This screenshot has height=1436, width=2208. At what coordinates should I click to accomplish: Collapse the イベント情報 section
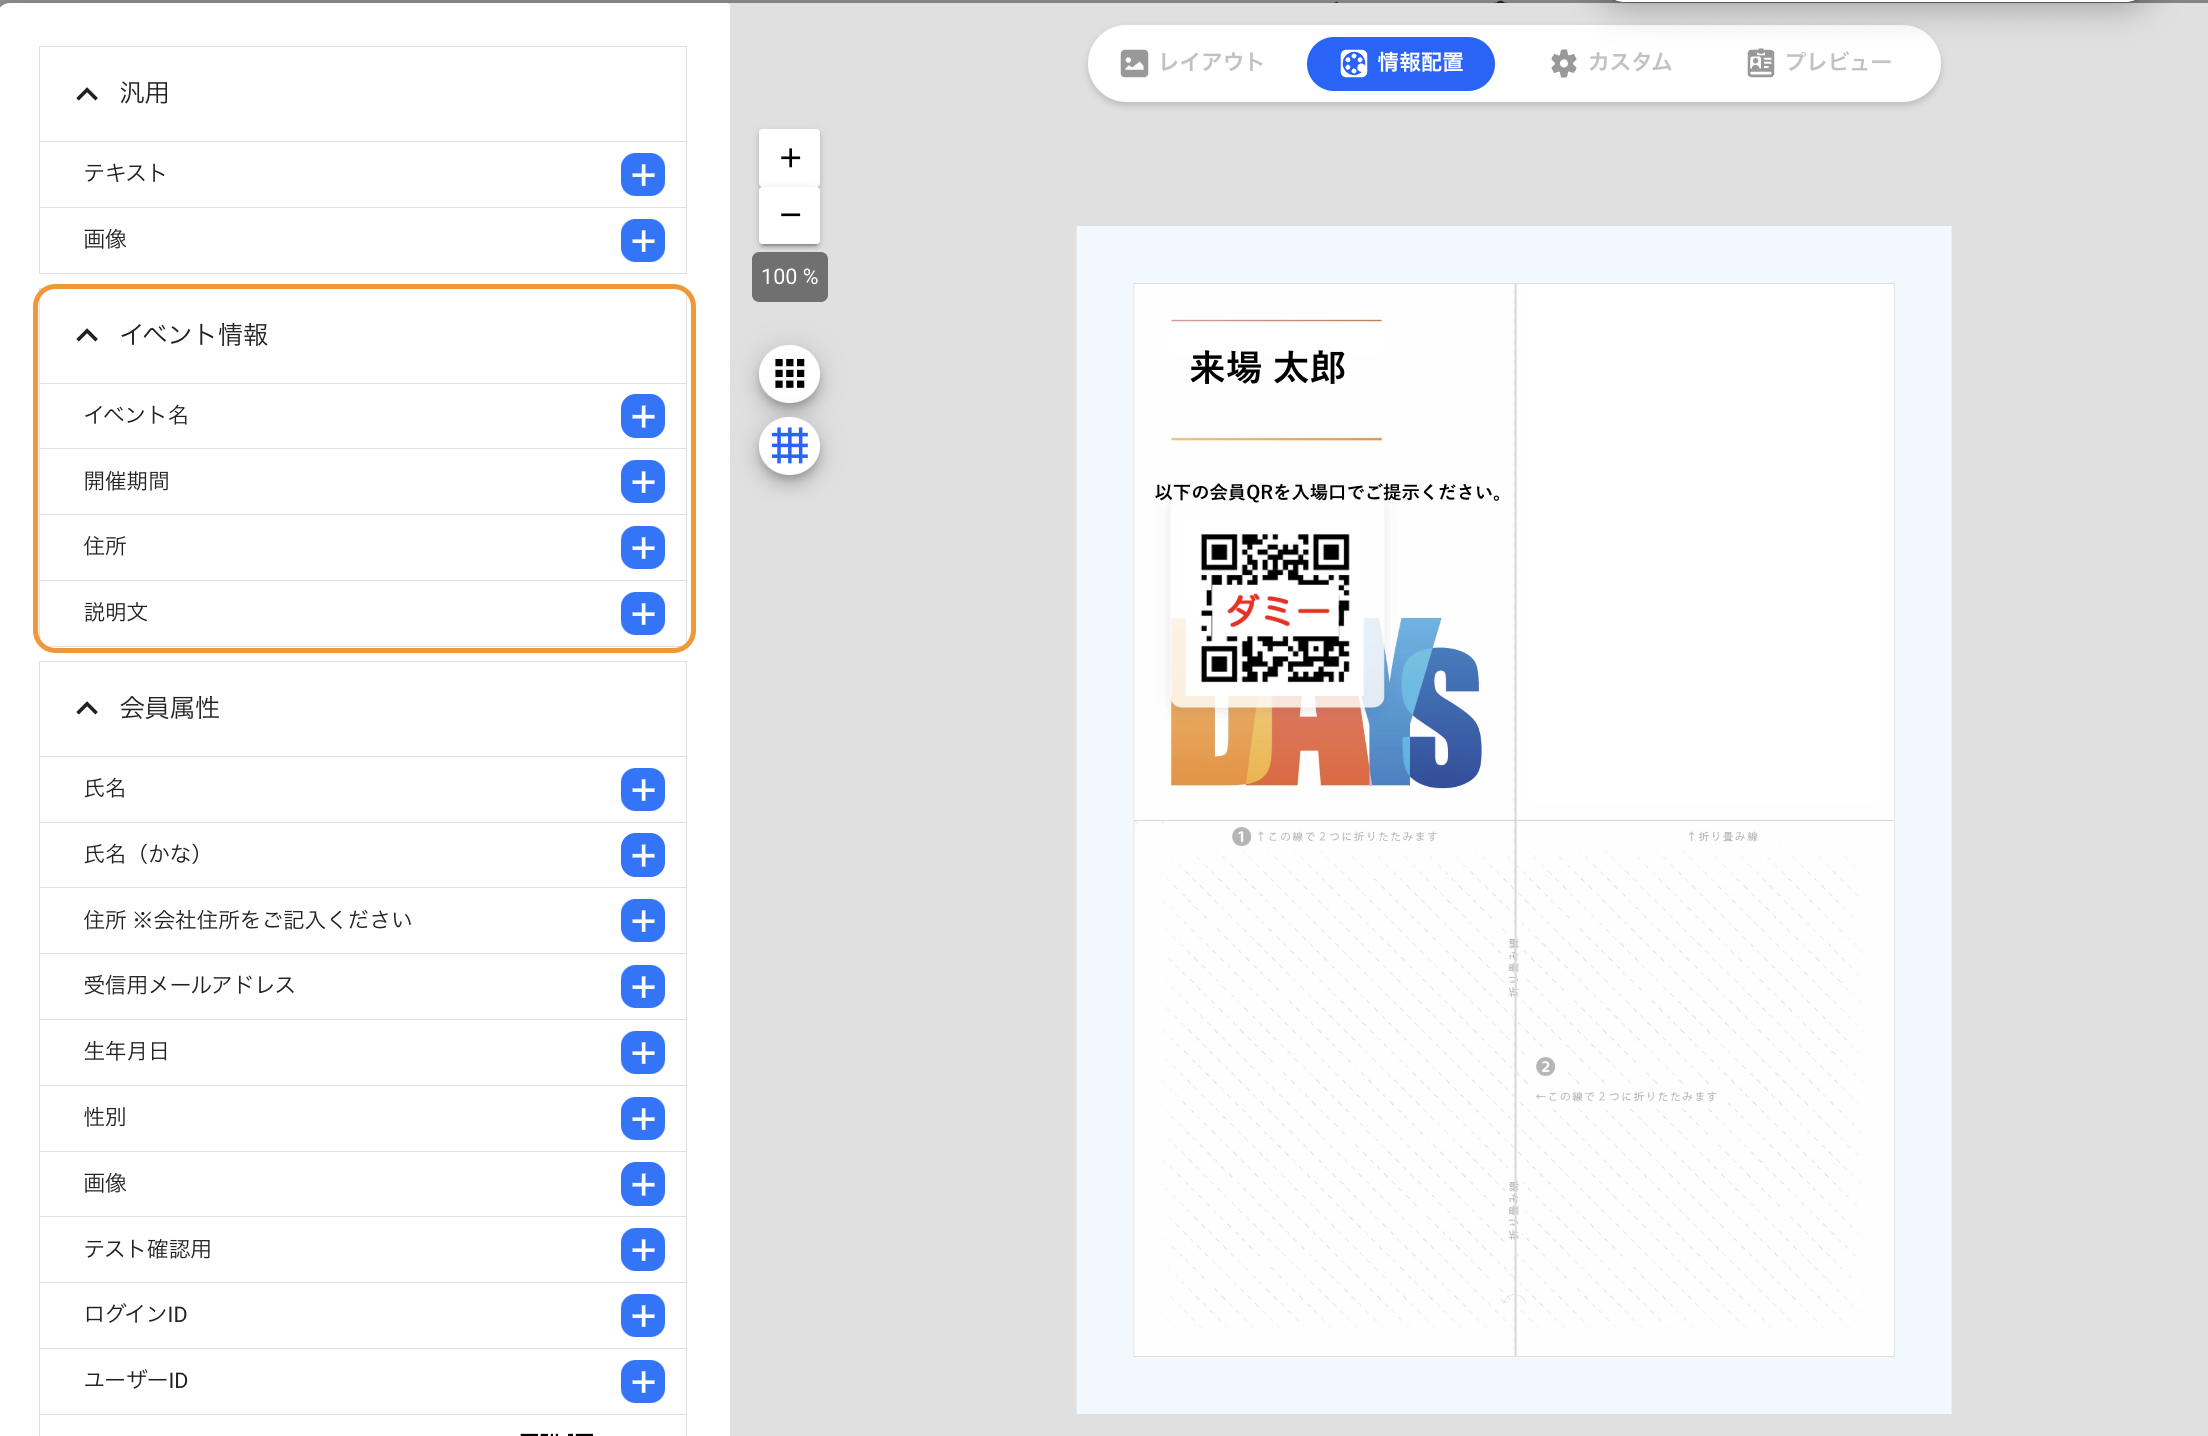[87, 335]
